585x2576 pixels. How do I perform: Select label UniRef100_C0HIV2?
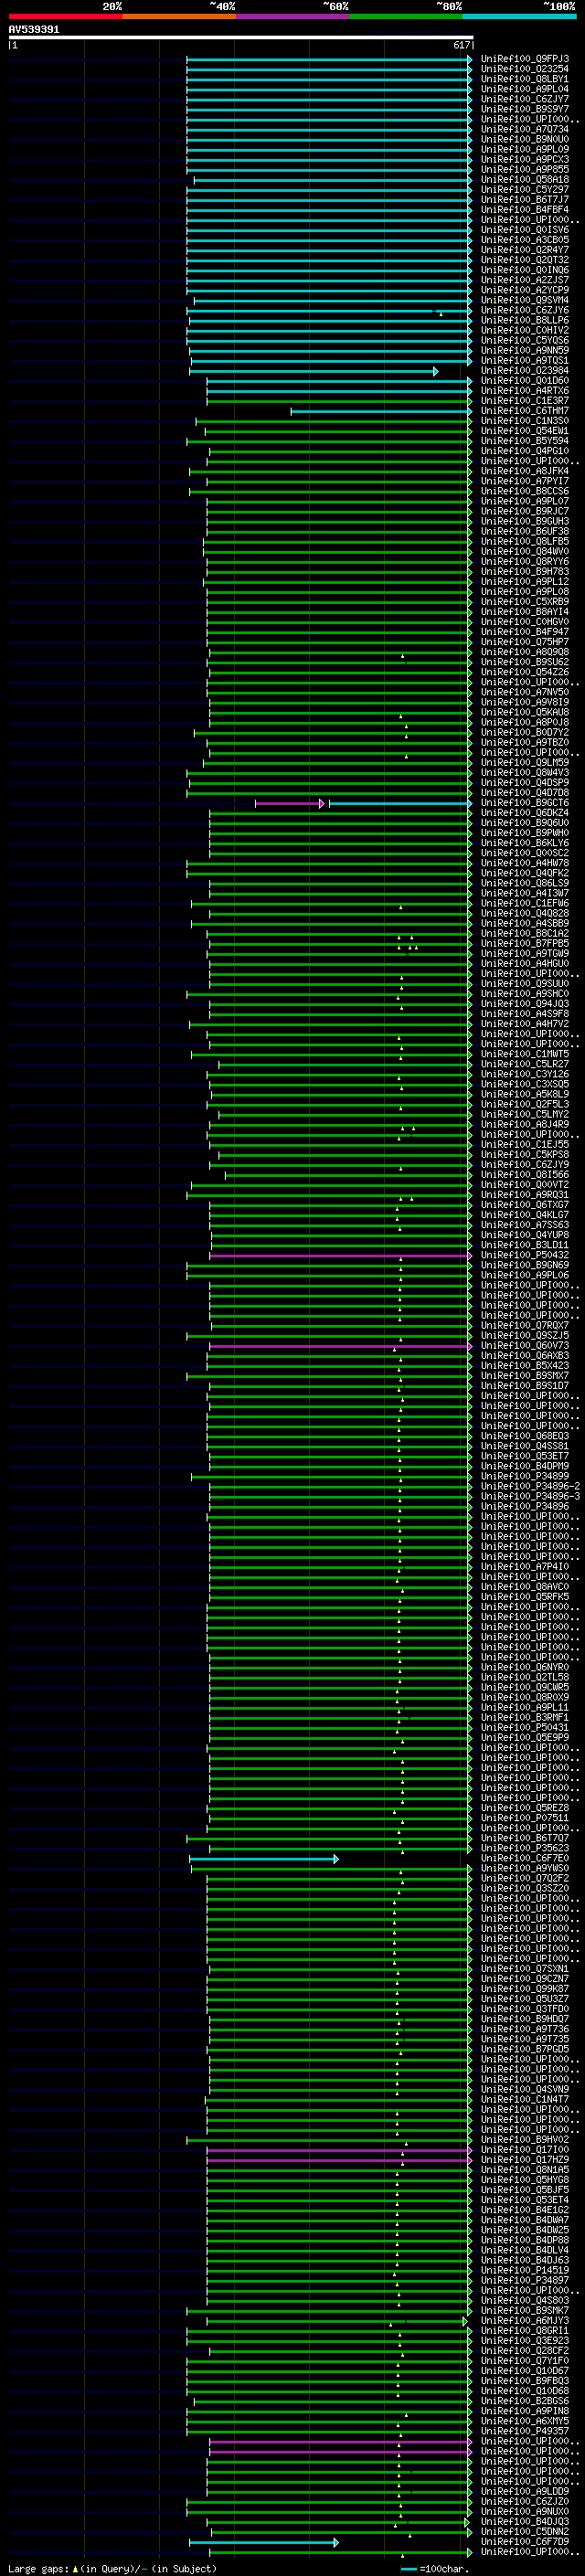tap(524, 330)
